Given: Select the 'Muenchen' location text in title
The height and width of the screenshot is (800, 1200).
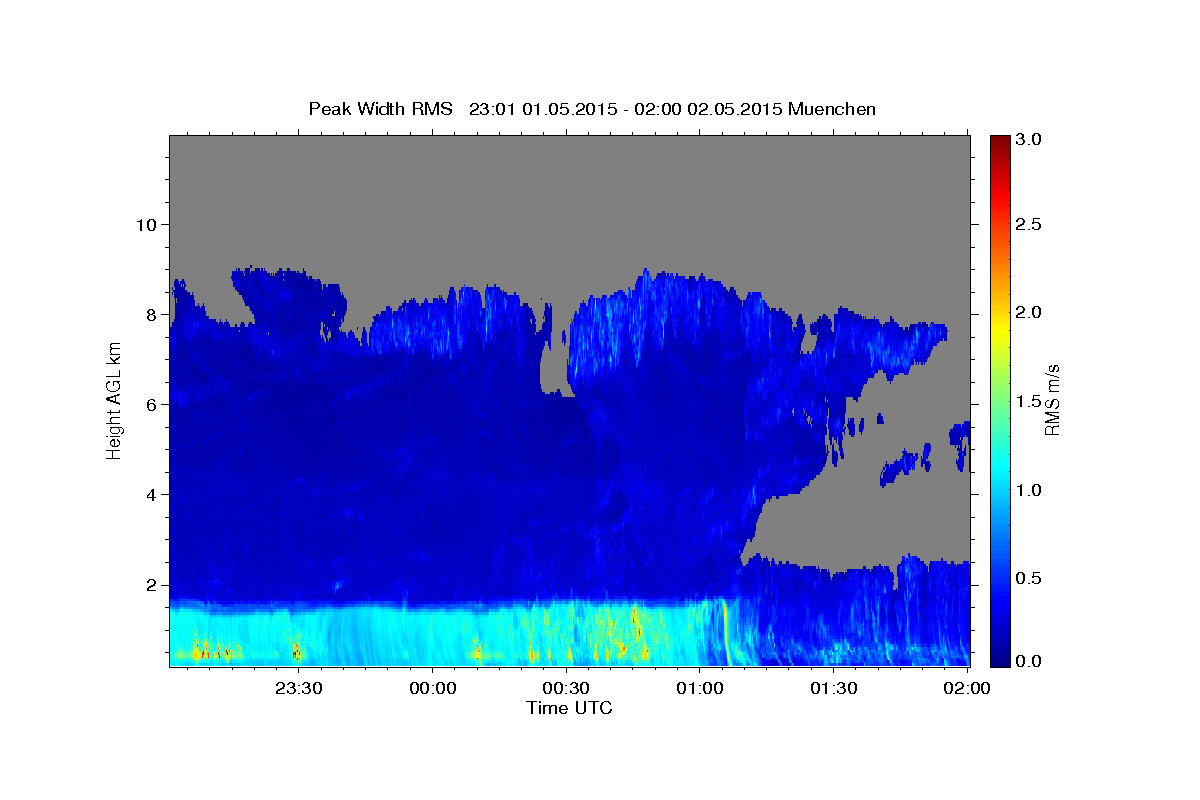Looking at the screenshot, I should [x=832, y=109].
